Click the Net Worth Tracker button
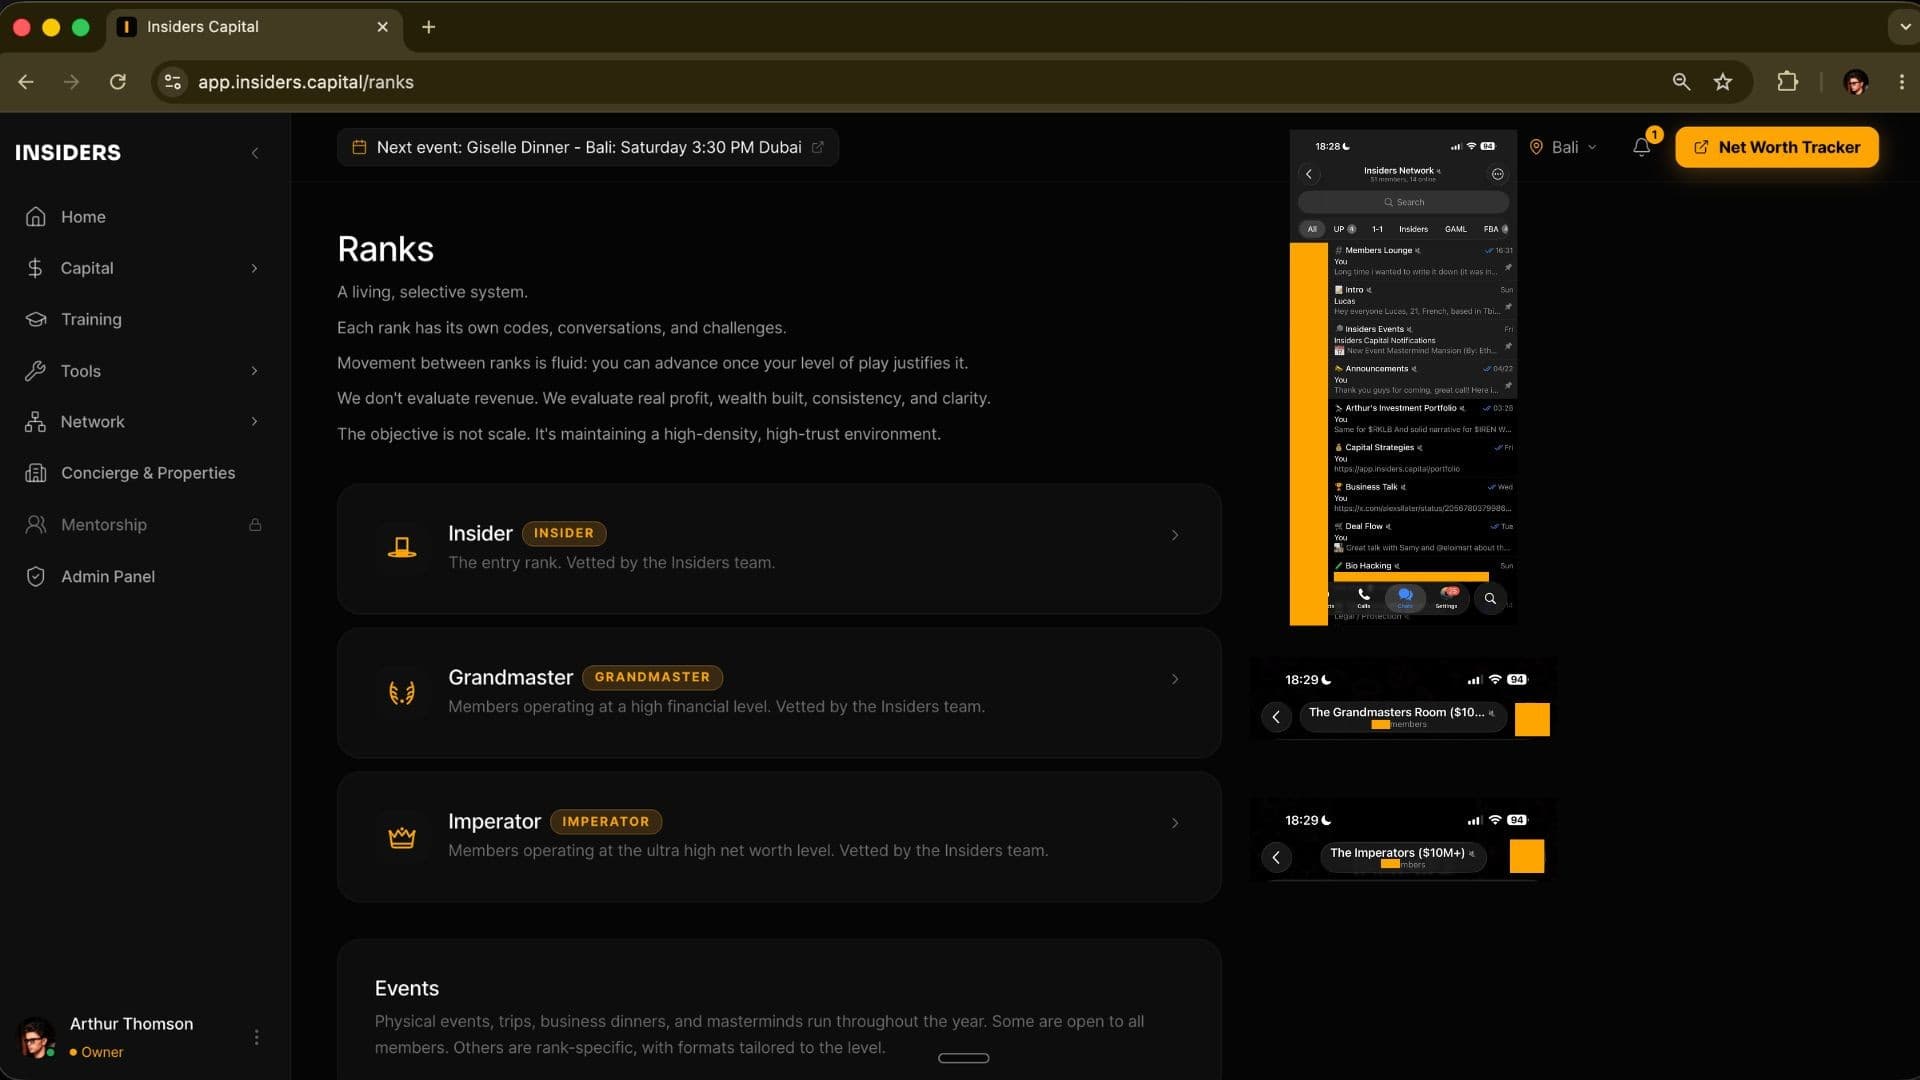Image resolution: width=1920 pixels, height=1080 pixels. point(1776,147)
